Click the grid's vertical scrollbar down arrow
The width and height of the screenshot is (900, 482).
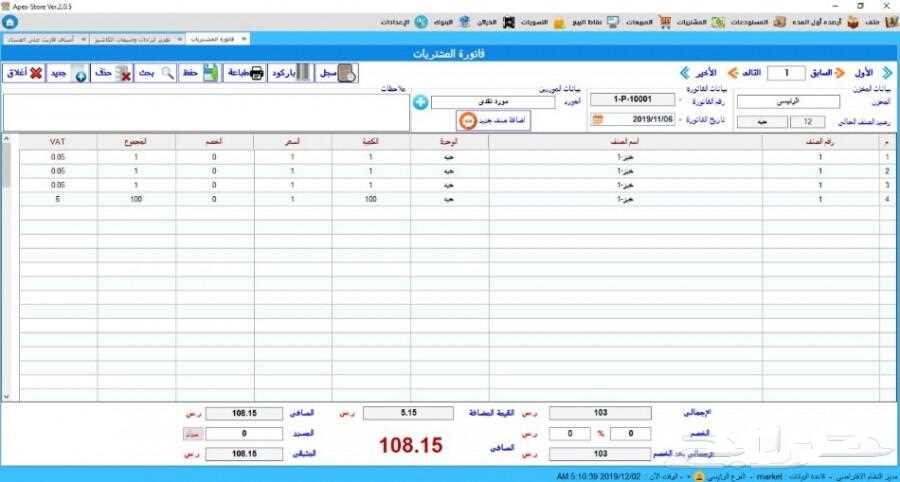[7, 396]
